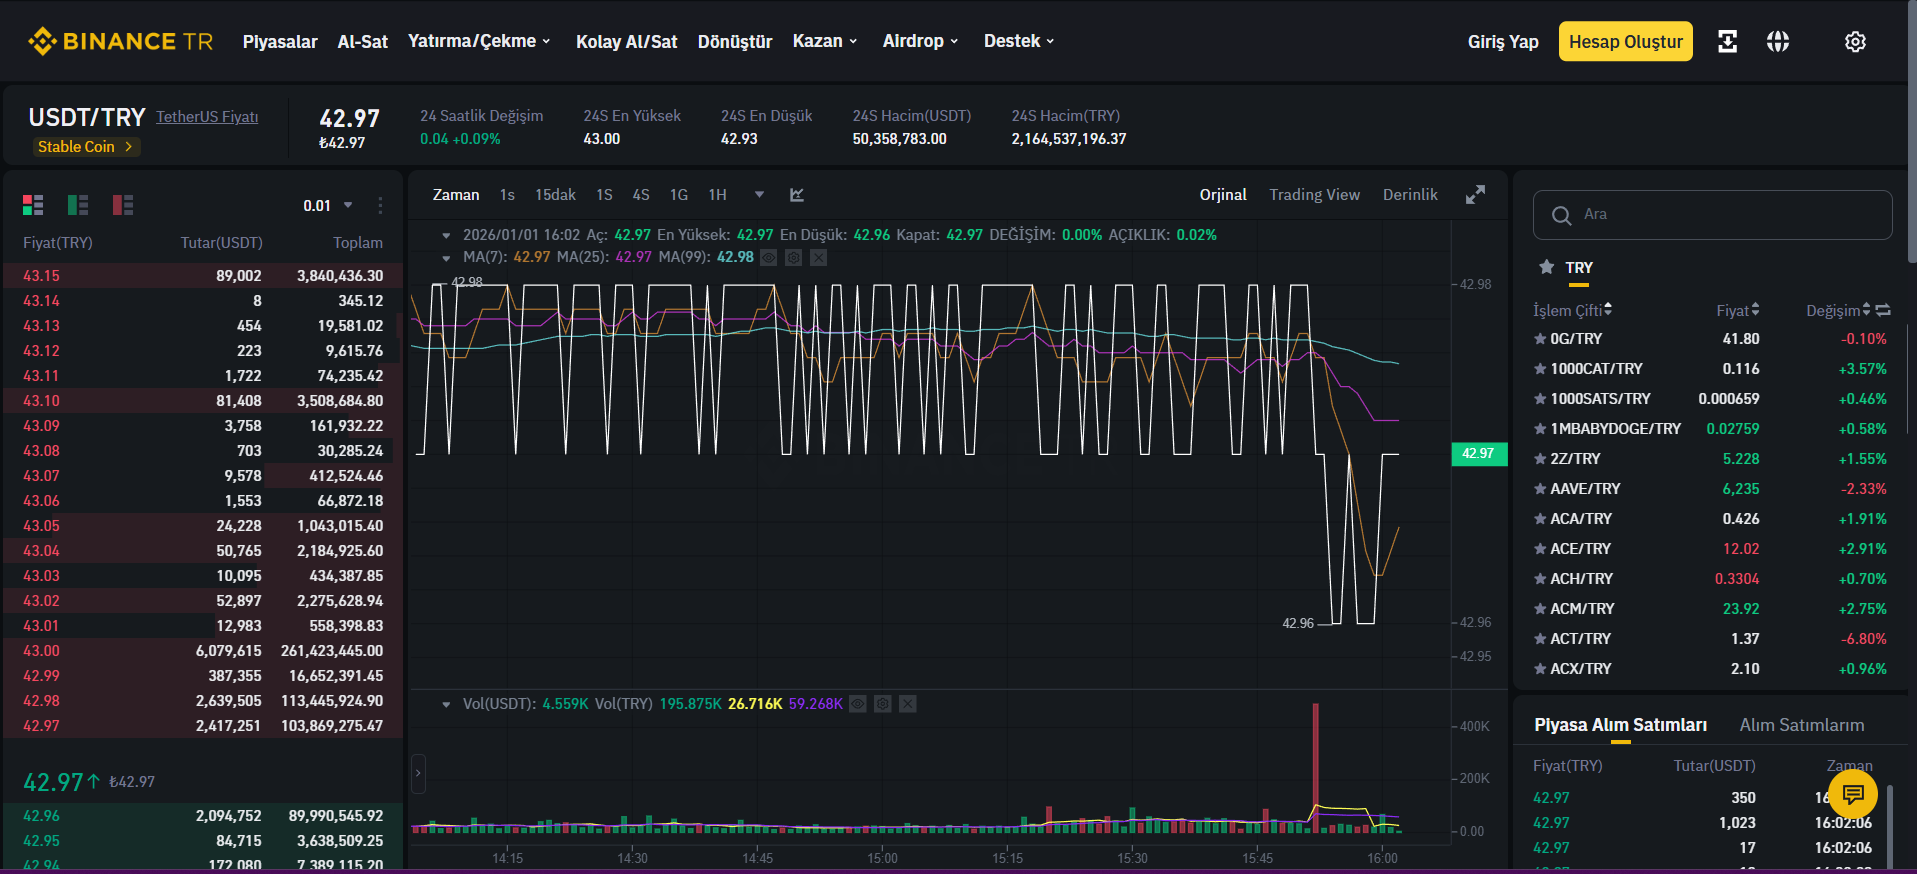Show only sell orders in order book
Viewport: 1917px width, 874px height.
click(x=123, y=205)
